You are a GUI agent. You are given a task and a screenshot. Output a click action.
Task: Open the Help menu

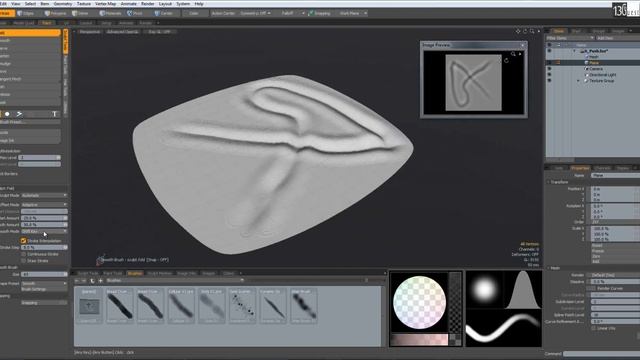point(199,4)
